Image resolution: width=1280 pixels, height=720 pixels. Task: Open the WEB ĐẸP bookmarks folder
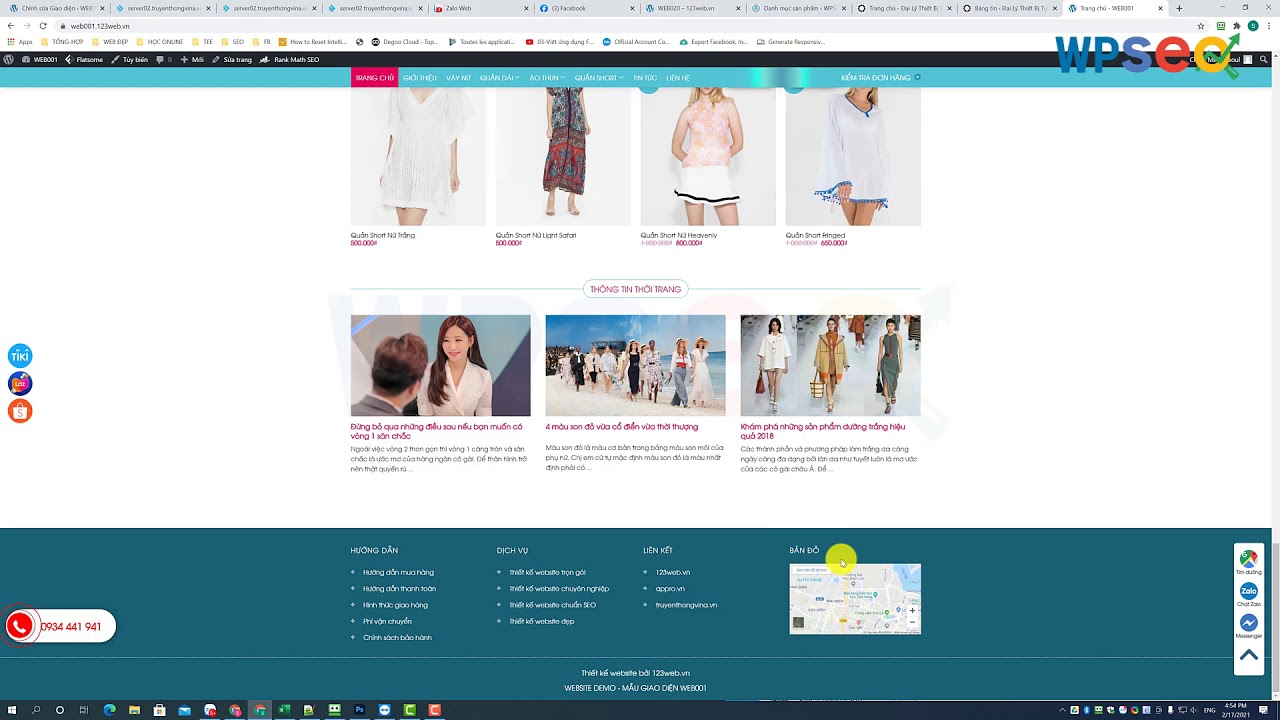(x=110, y=42)
